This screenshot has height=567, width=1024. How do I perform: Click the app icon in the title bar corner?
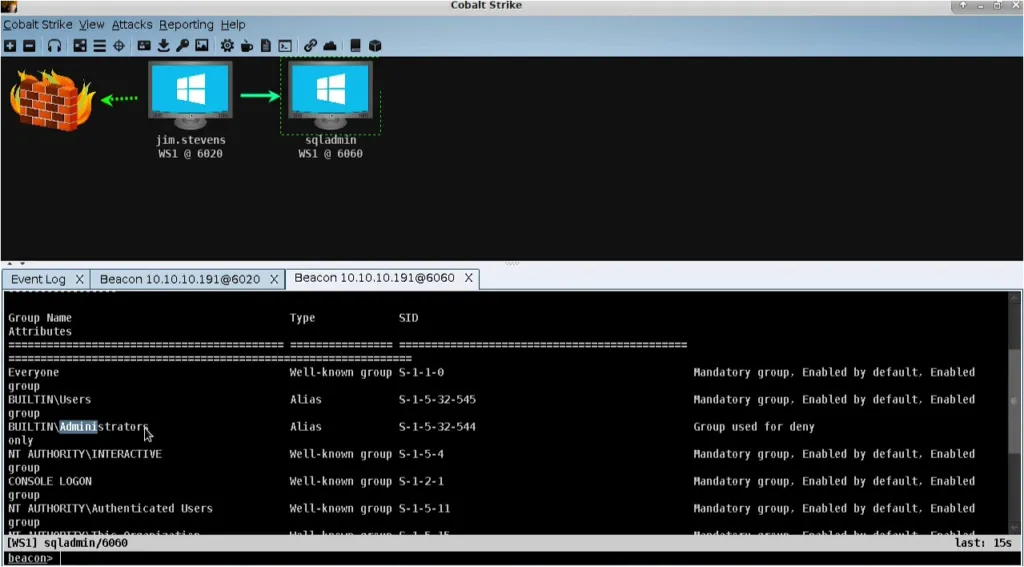point(9,7)
